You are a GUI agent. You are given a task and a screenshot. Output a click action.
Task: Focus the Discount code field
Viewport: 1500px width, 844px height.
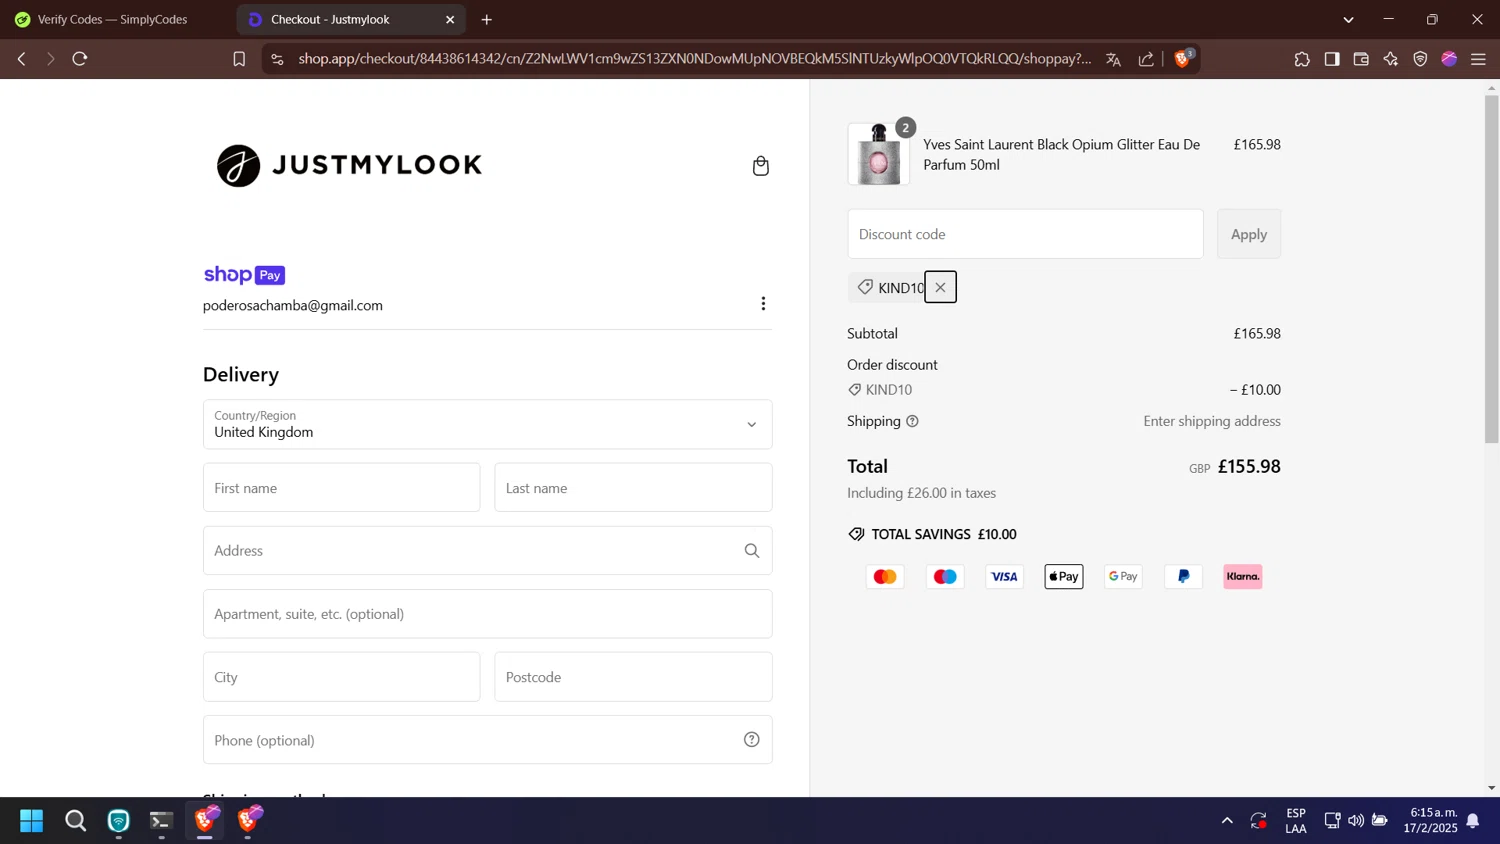point(1026,234)
